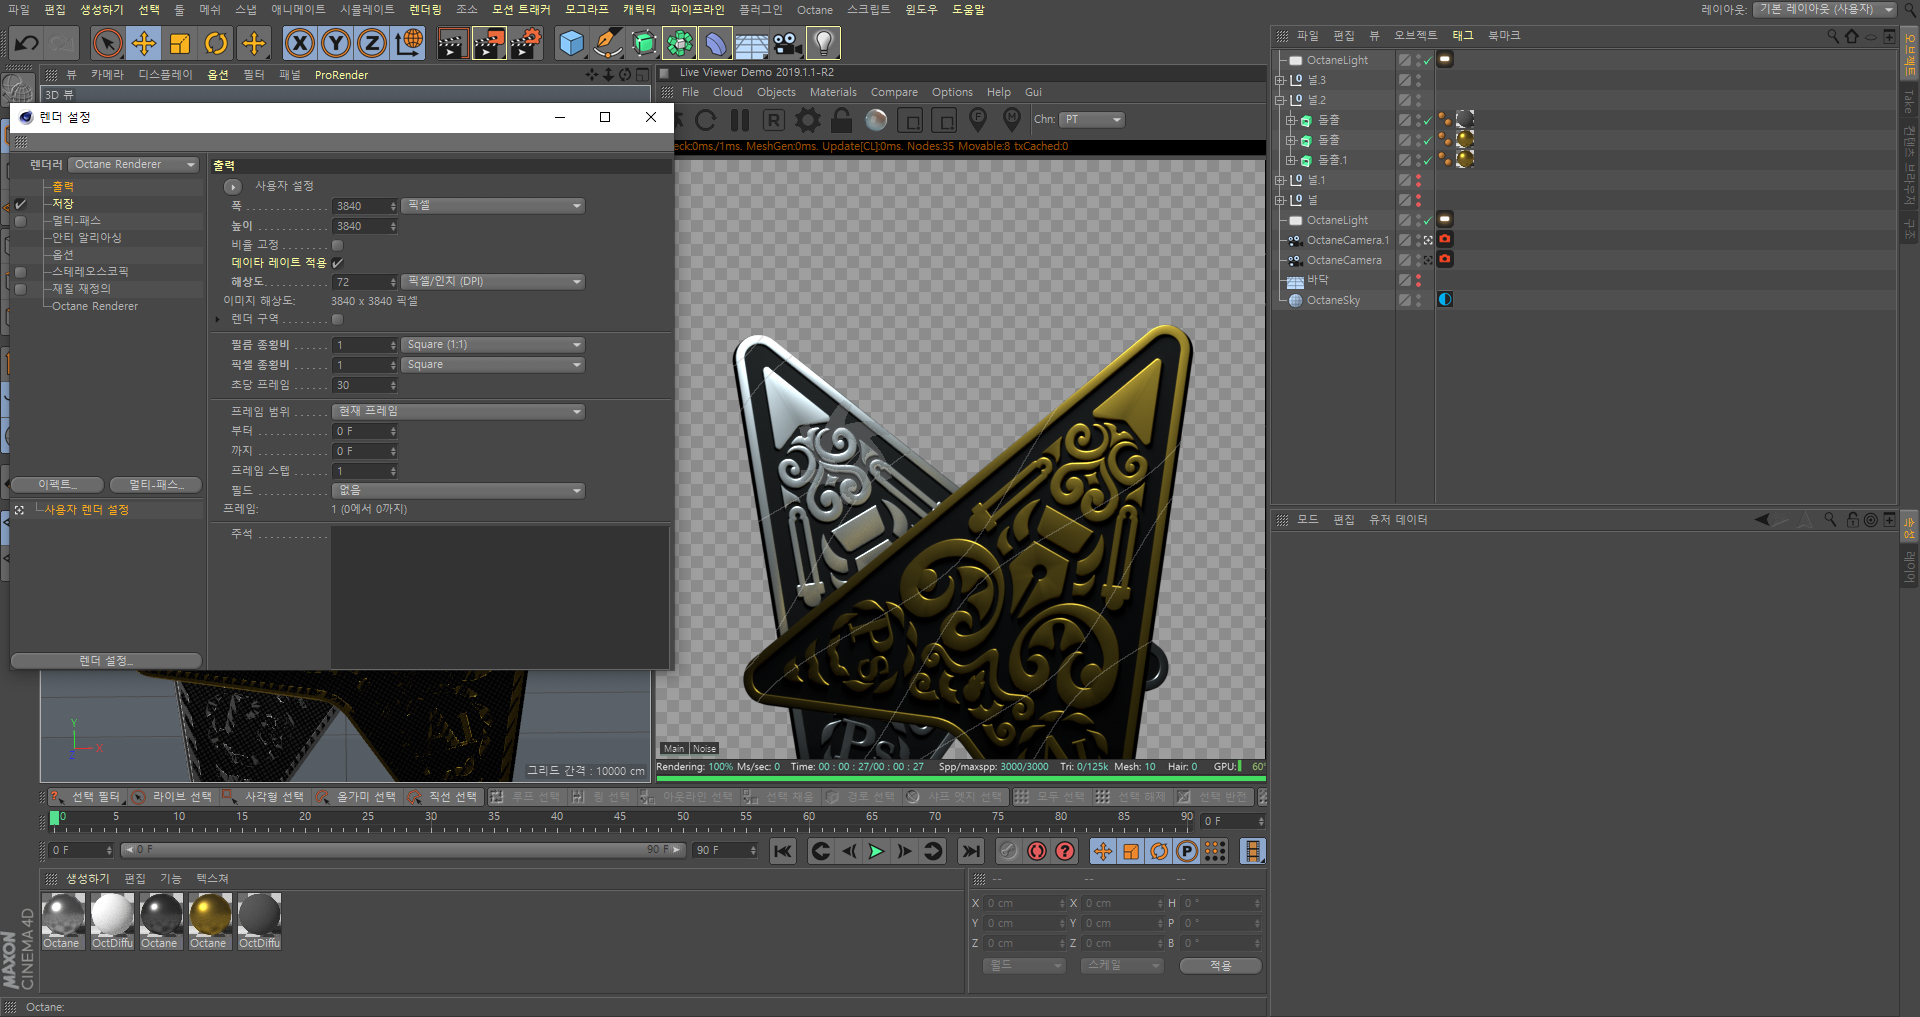Open the 필드 없음 dropdown
The image size is (1920, 1017).
[x=458, y=491]
